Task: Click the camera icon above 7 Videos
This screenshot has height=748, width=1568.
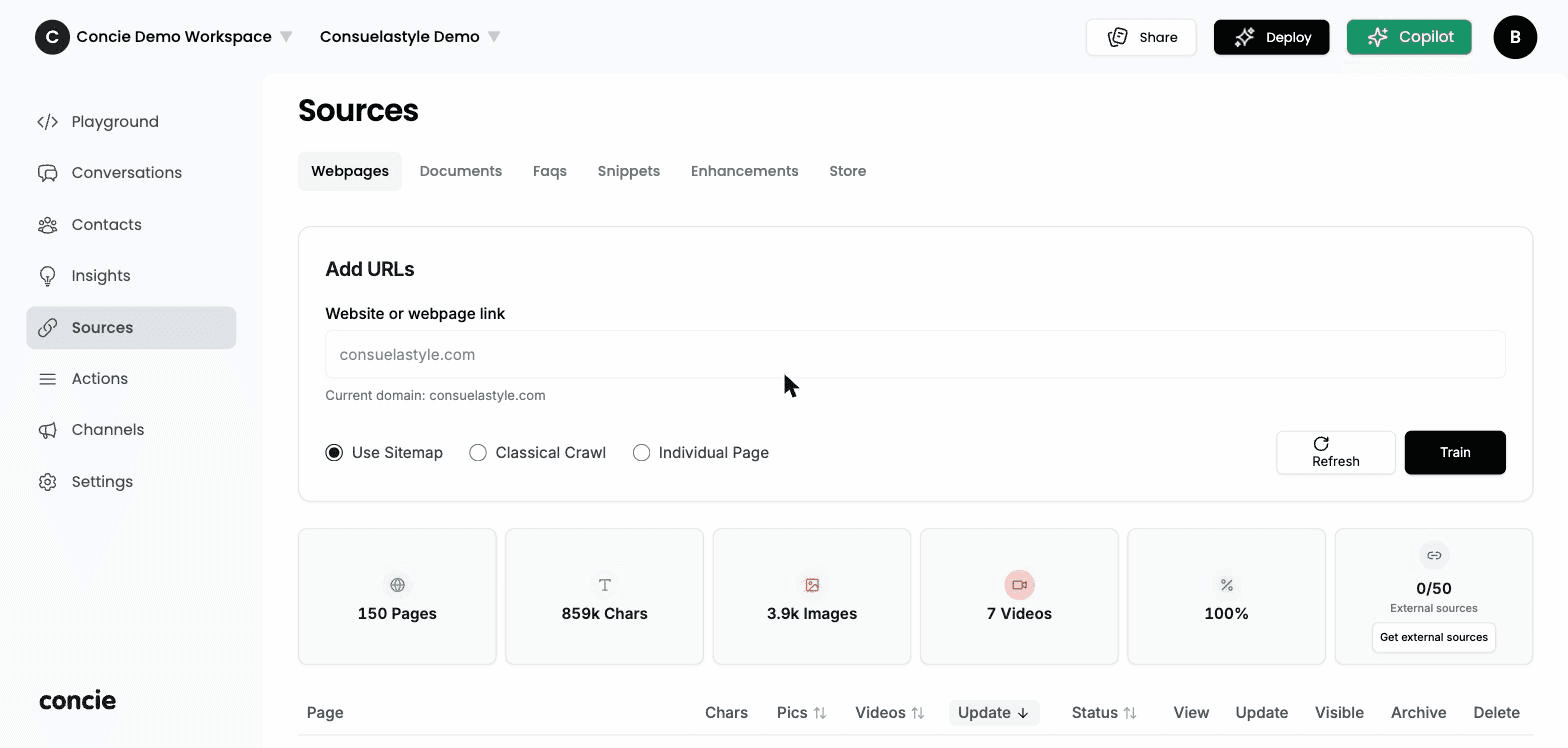Action: [x=1019, y=585]
